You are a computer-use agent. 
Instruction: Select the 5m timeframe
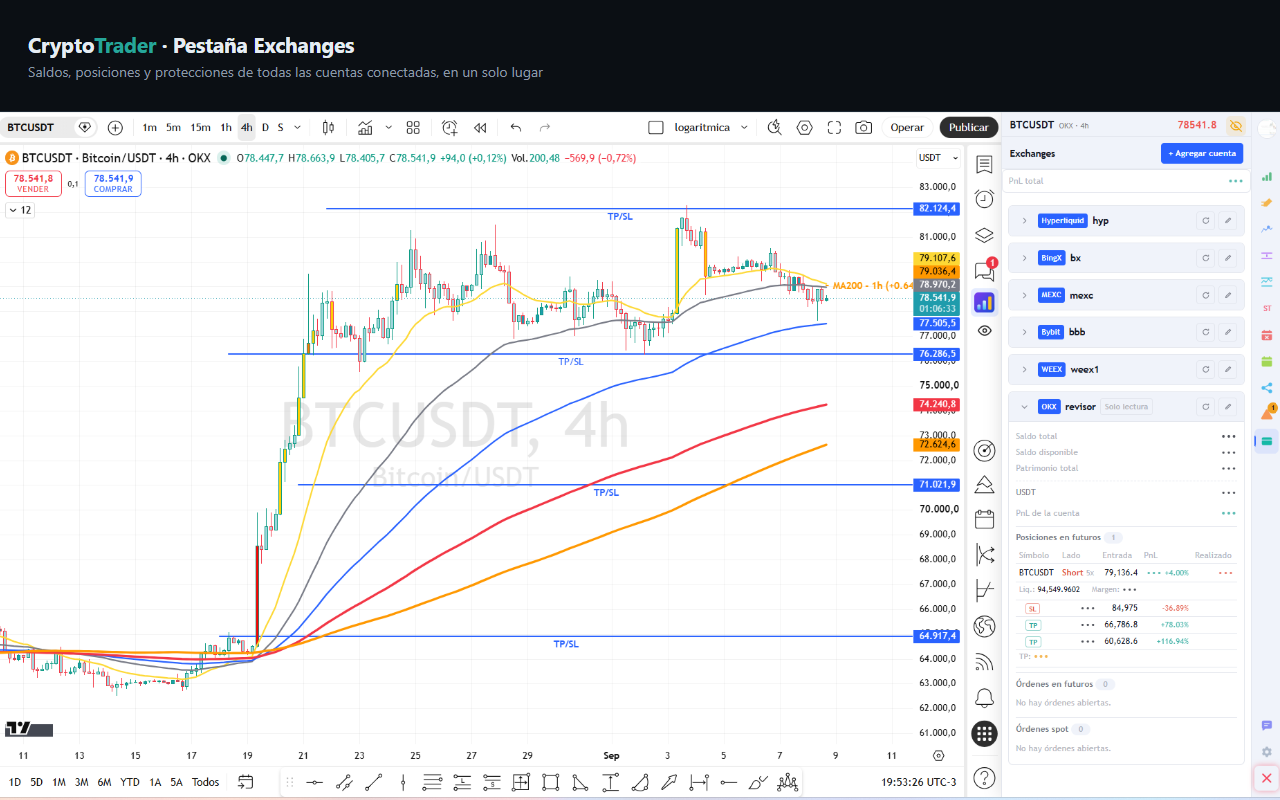point(174,127)
